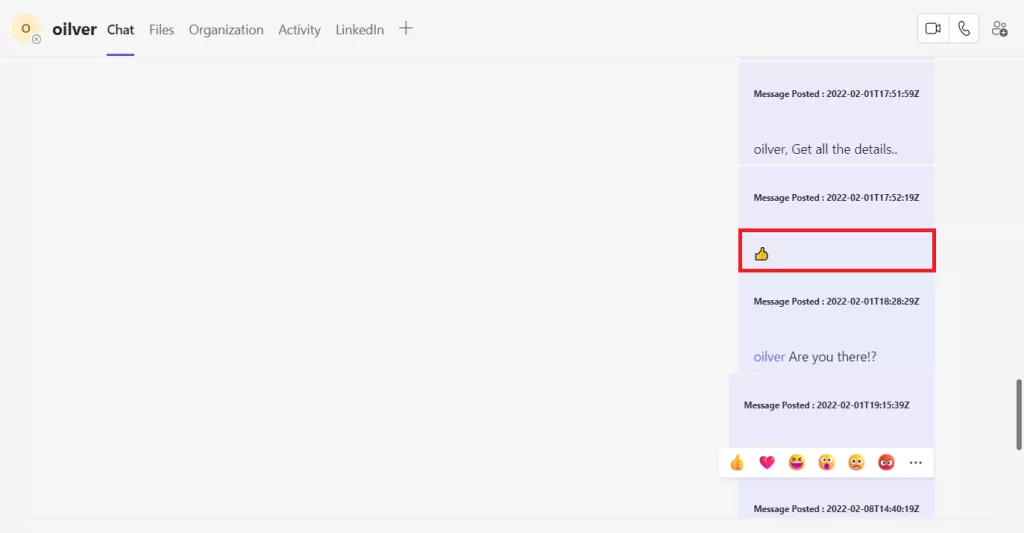Select message 'oilver, Get all the details..'
Viewport: 1024px width, 533px height.
825,149
